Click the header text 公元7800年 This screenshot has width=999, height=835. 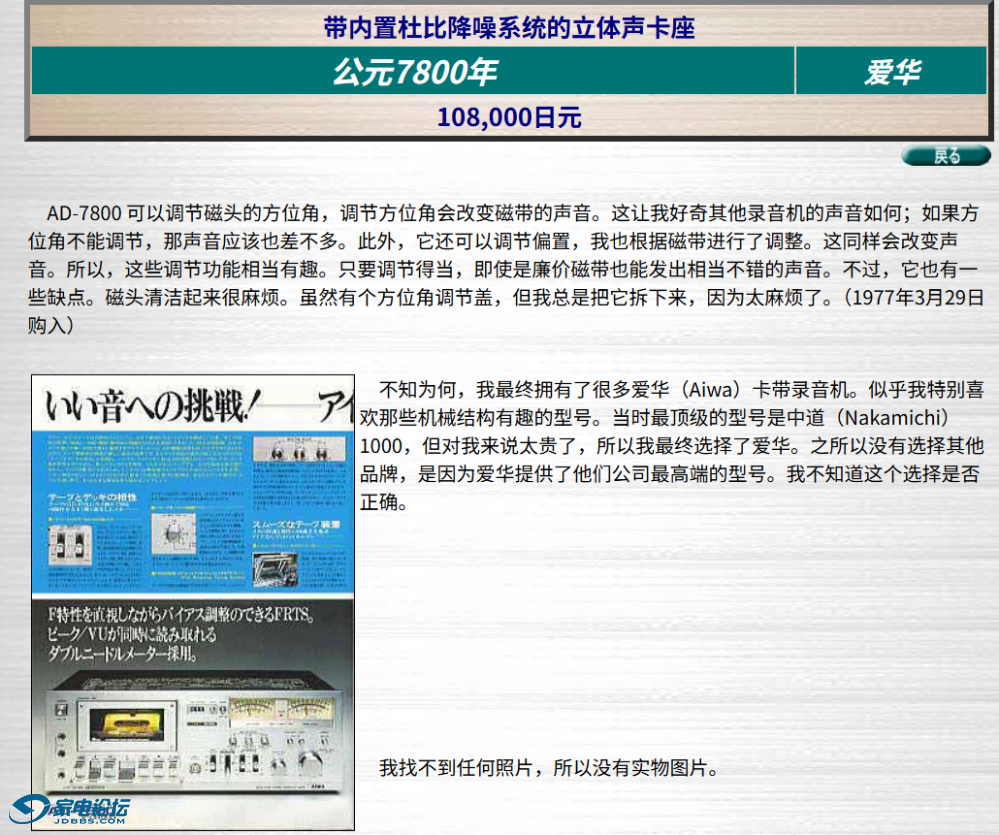pos(415,71)
